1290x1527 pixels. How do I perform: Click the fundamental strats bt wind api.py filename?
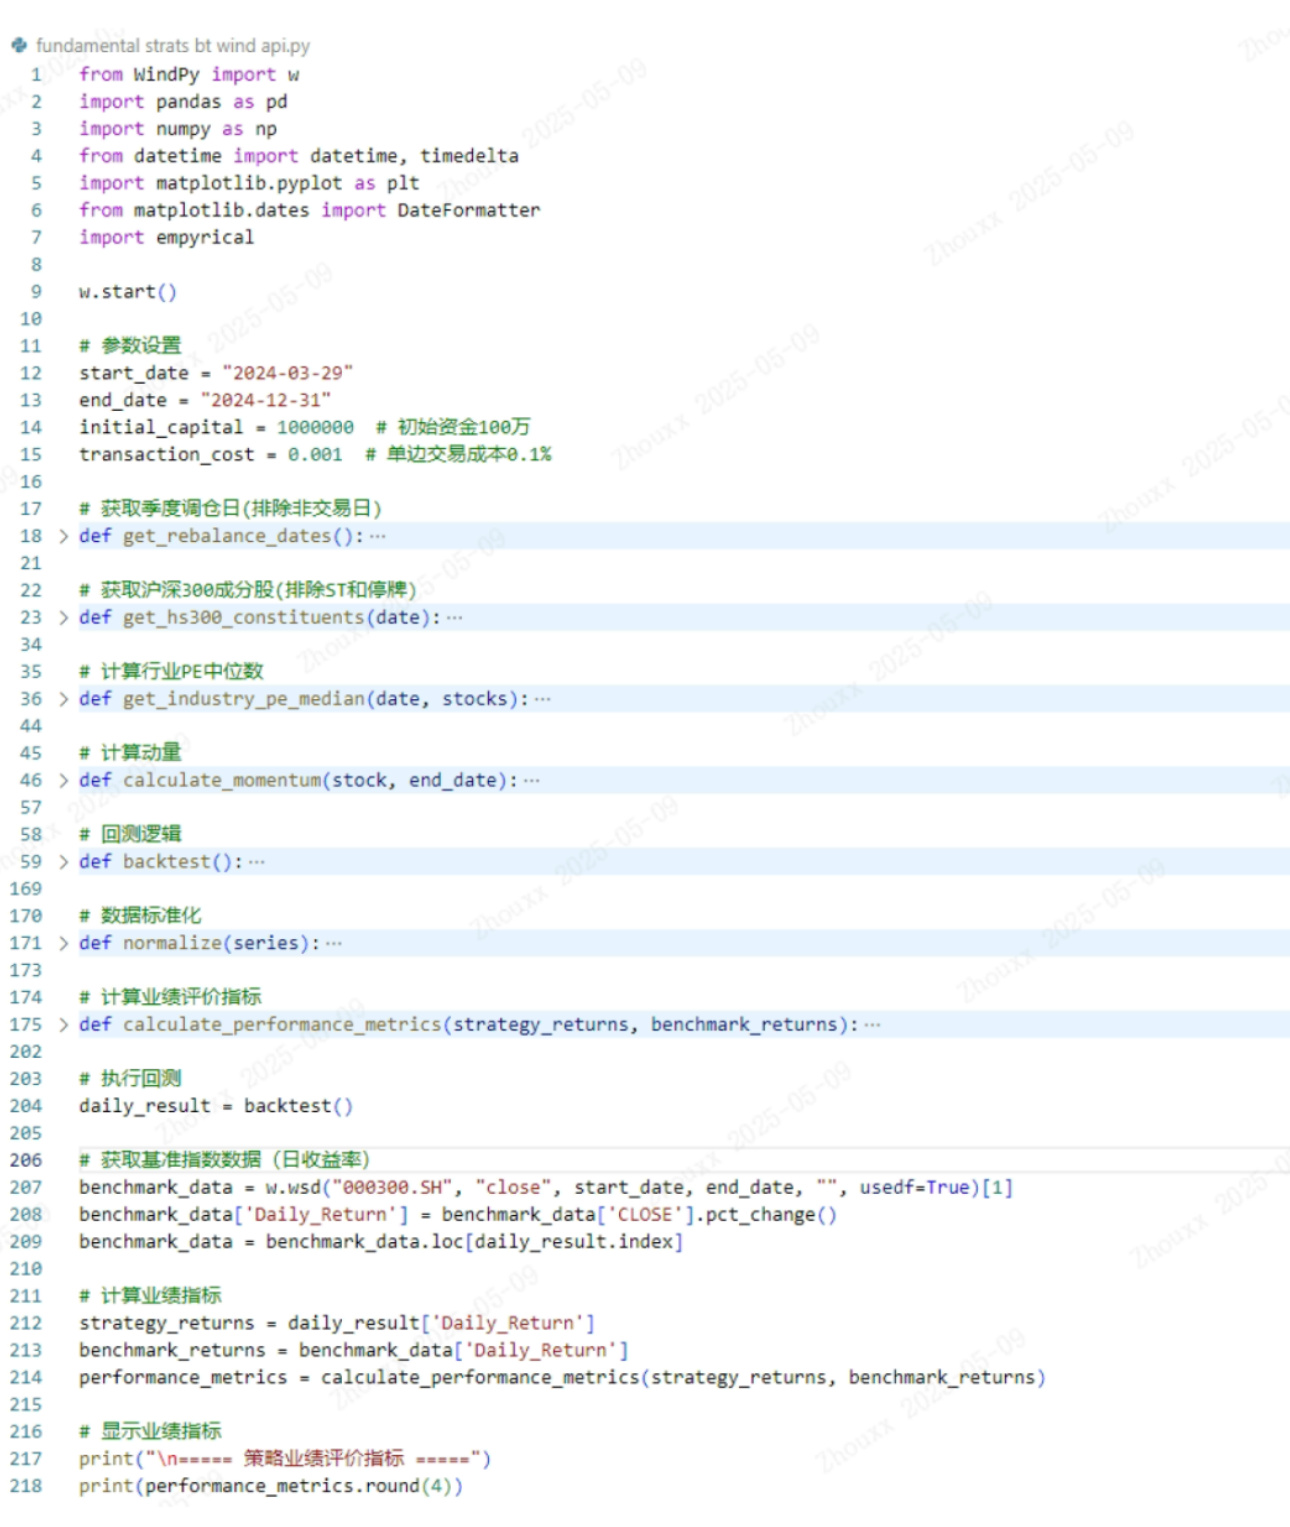tap(172, 46)
